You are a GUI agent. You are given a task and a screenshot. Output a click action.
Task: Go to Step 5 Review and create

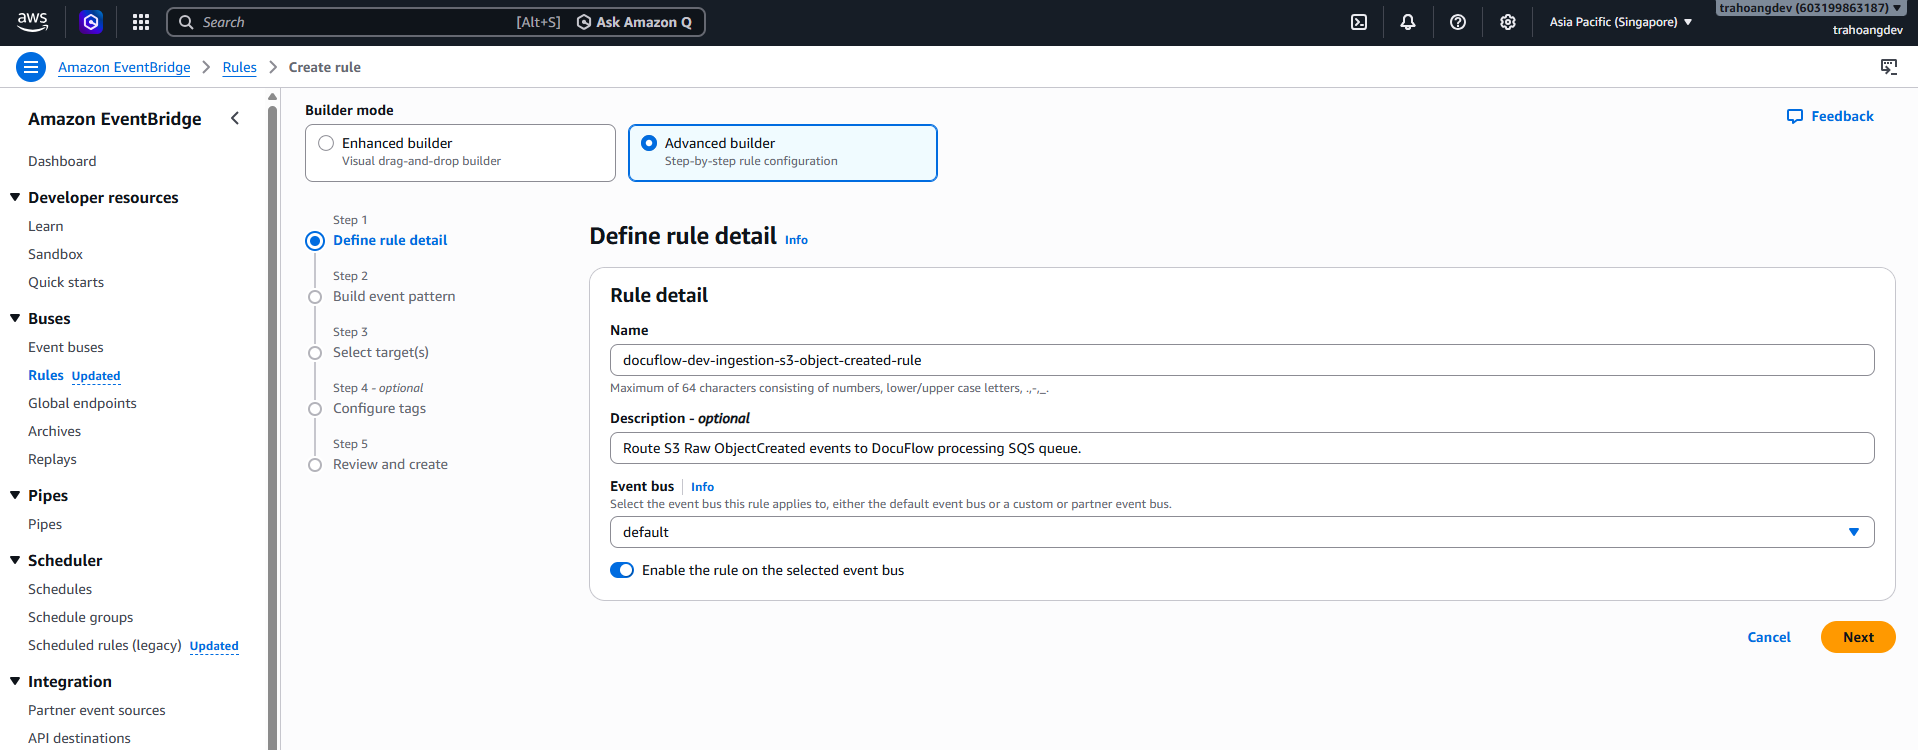click(x=390, y=464)
